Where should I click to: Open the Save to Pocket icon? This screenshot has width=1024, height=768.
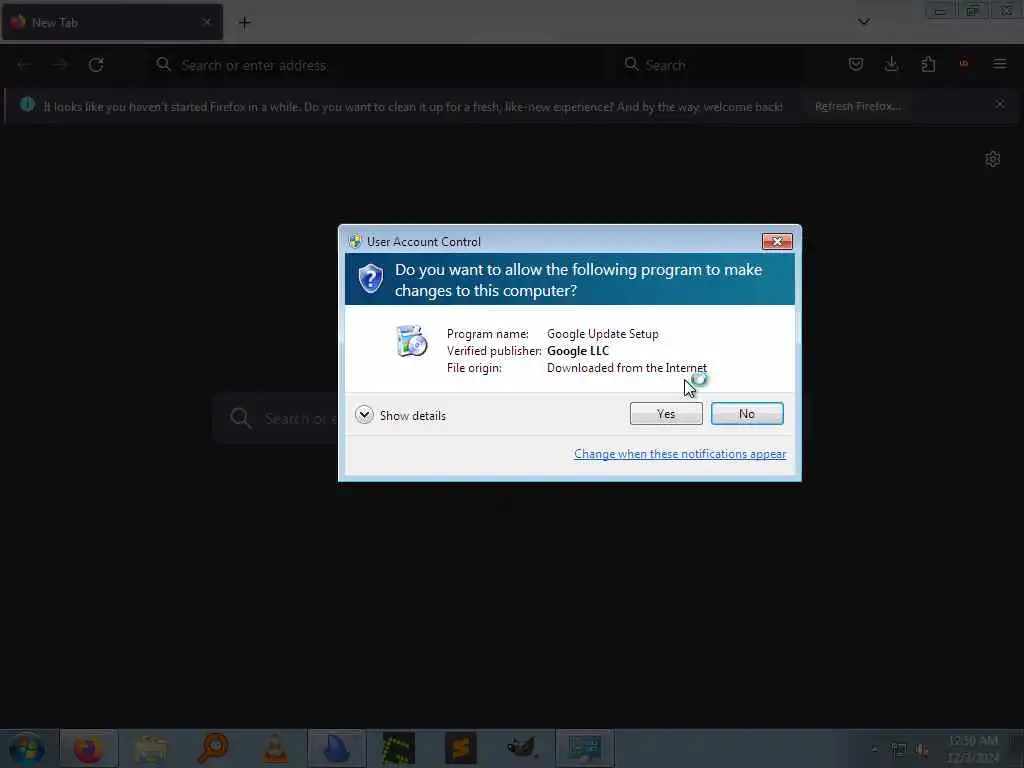pos(856,64)
